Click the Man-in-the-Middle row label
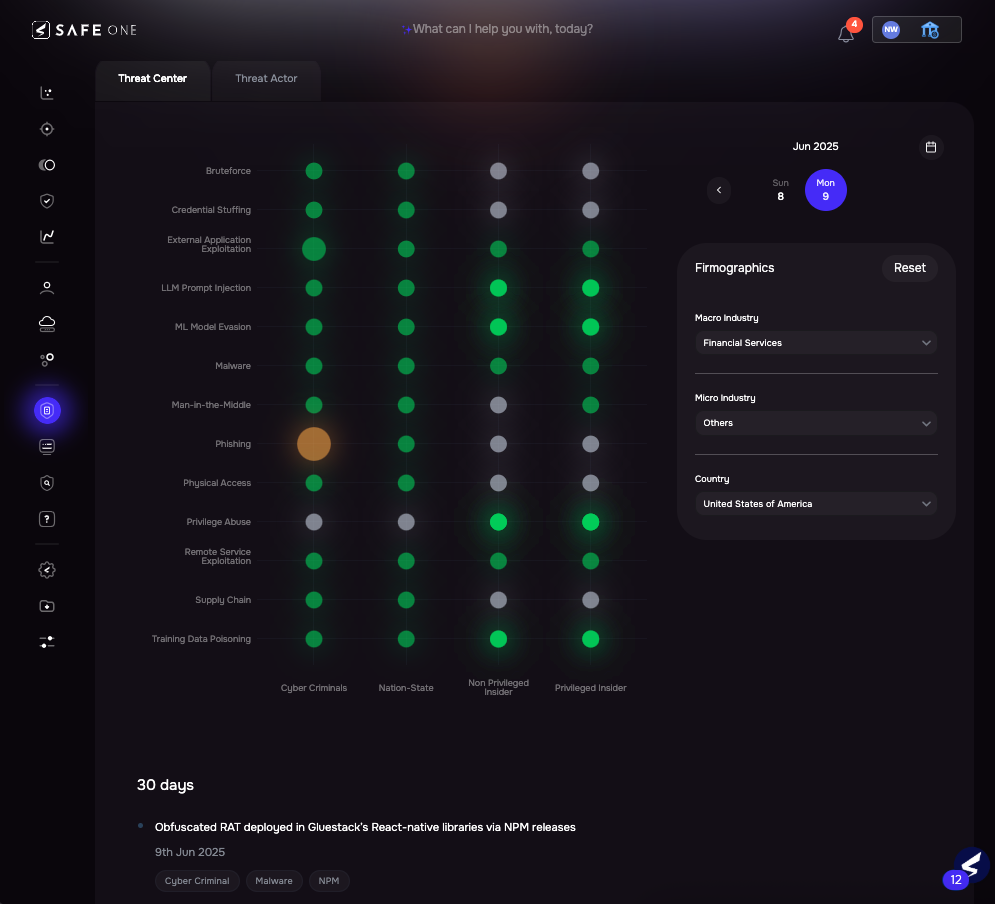 (x=211, y=405)
